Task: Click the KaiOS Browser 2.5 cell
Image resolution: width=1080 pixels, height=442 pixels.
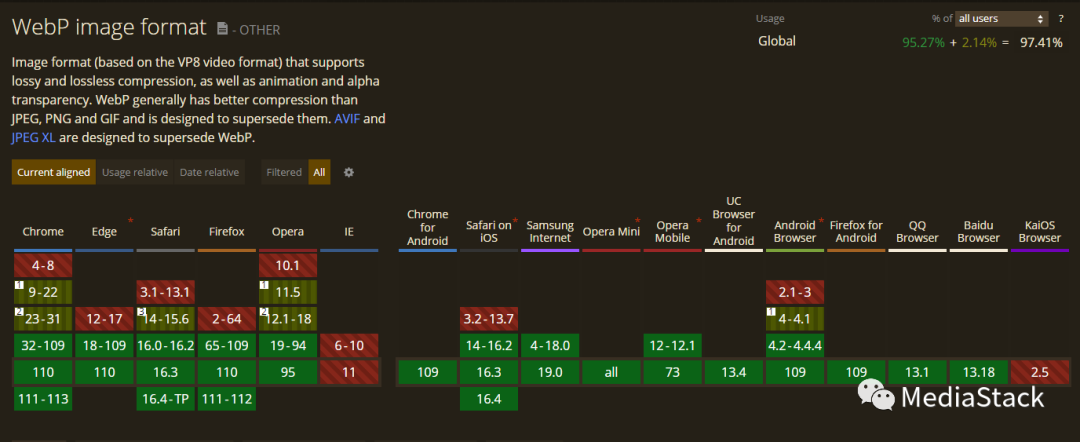Action: [1040, 372]
